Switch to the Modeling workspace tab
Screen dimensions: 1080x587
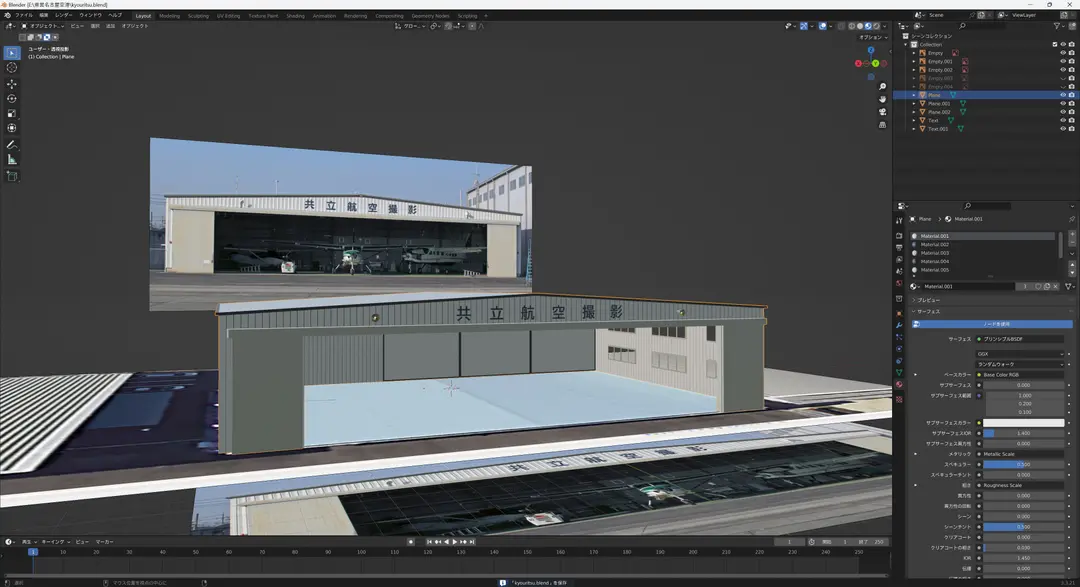[x=169, y=16]
